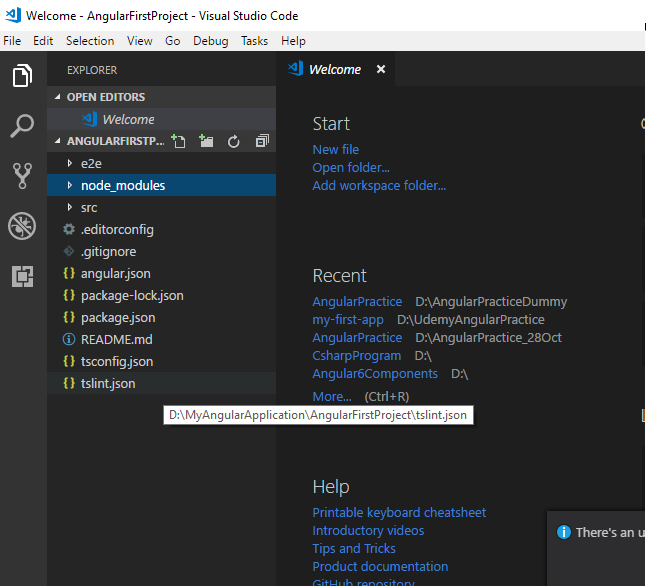Open recent my-first-app project
The height and width of the screenshot is (586, 646).
348,319
